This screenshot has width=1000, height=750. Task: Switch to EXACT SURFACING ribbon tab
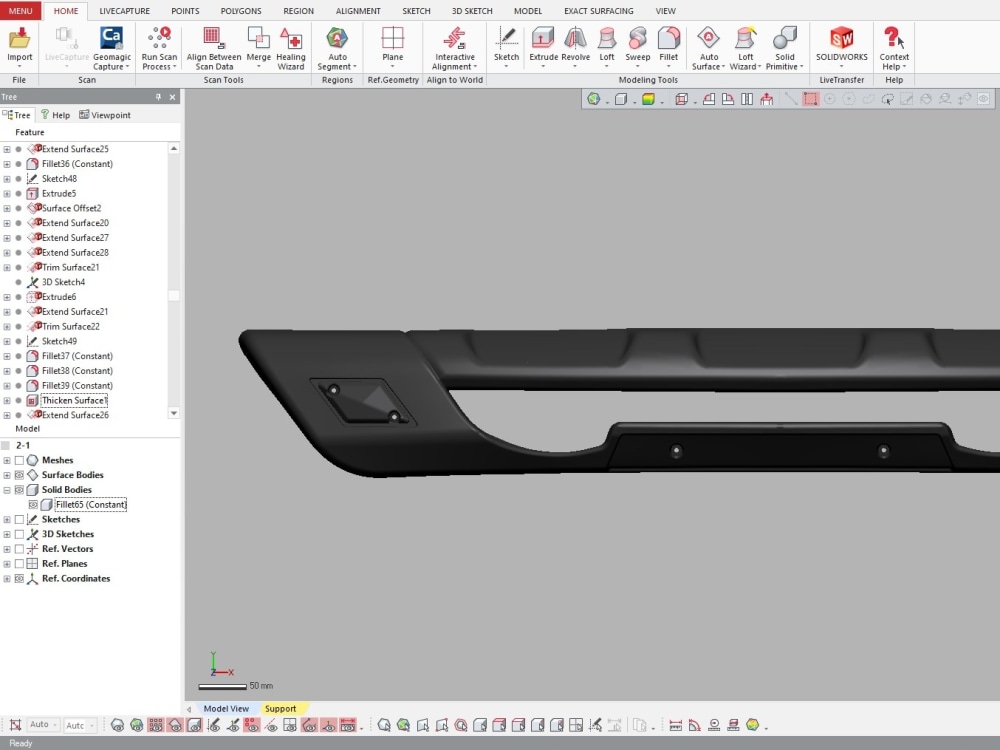[599, 11]
